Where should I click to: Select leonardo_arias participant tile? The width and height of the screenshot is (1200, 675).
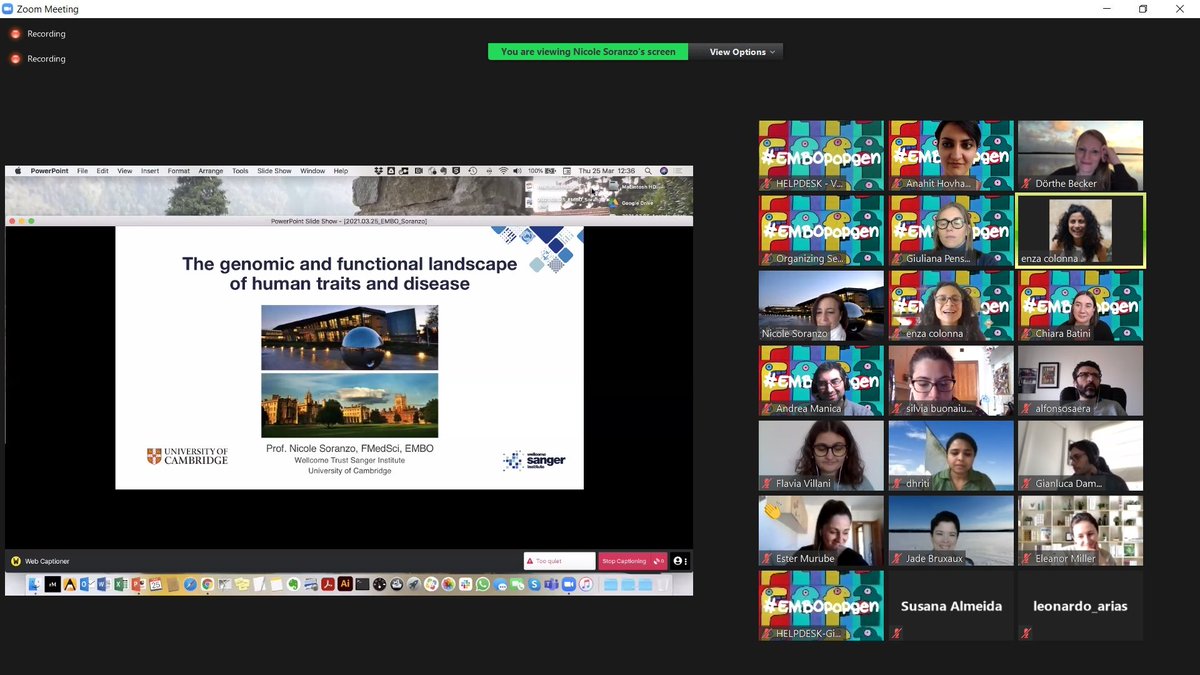click(x=1080, y=605)
